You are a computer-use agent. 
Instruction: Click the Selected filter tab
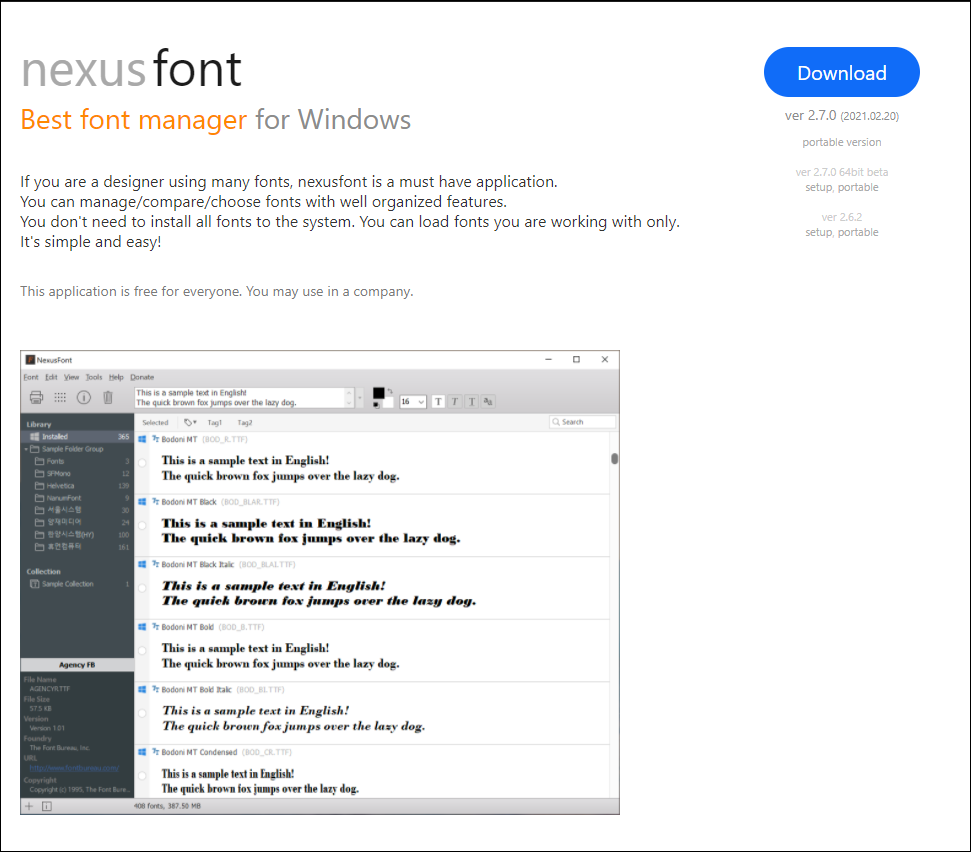(x=155, y=422)
